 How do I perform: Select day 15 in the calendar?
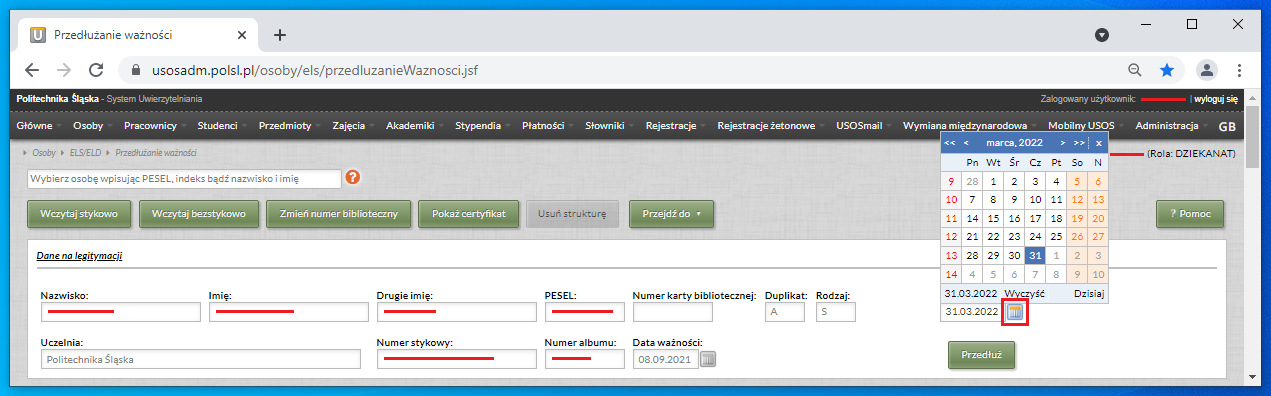coord(993,218)
